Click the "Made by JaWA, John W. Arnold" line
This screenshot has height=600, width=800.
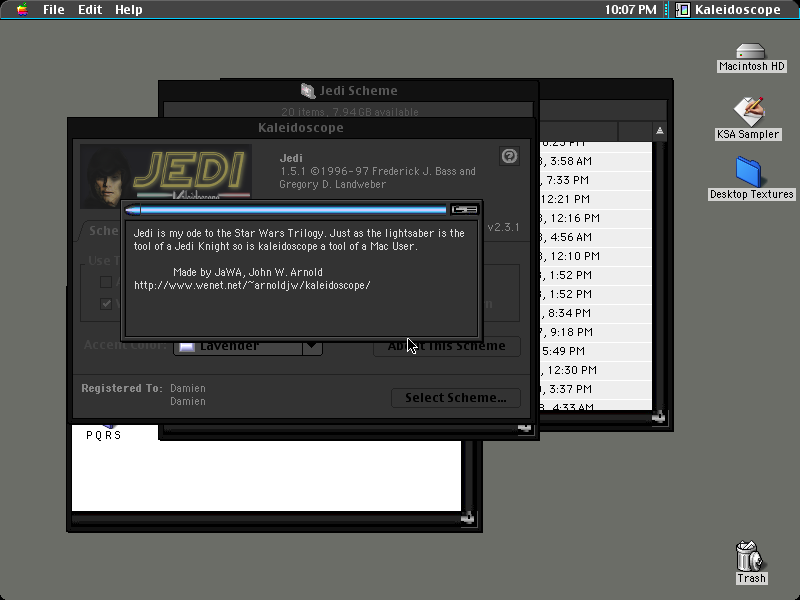[248, 272]
